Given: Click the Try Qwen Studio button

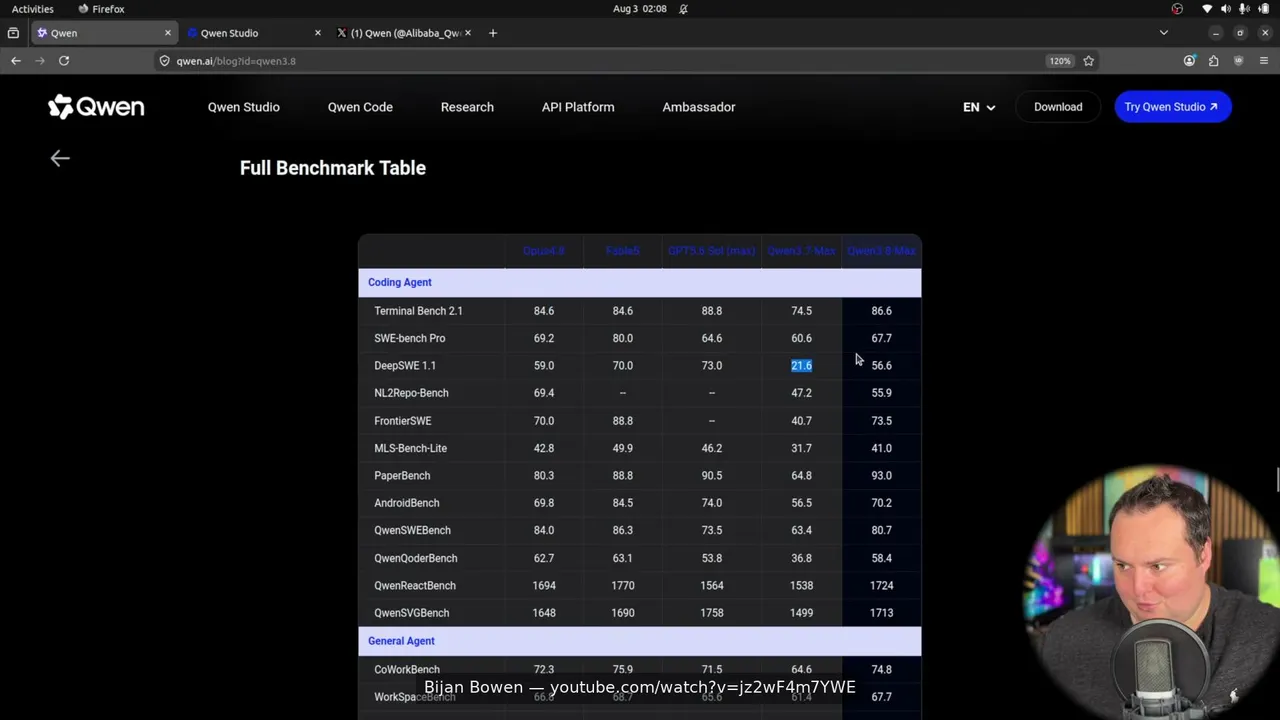Looking at the screenshot, I should click(x=1173, y=107).
